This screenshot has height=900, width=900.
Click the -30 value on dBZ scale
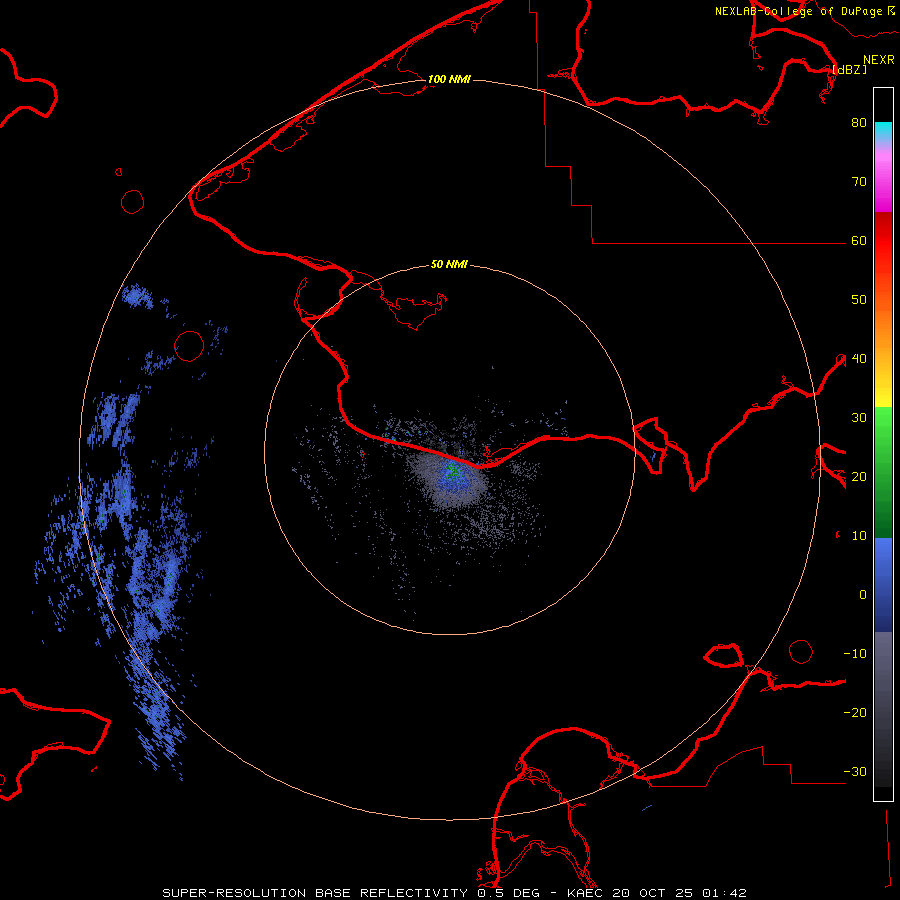pos(855,772)
